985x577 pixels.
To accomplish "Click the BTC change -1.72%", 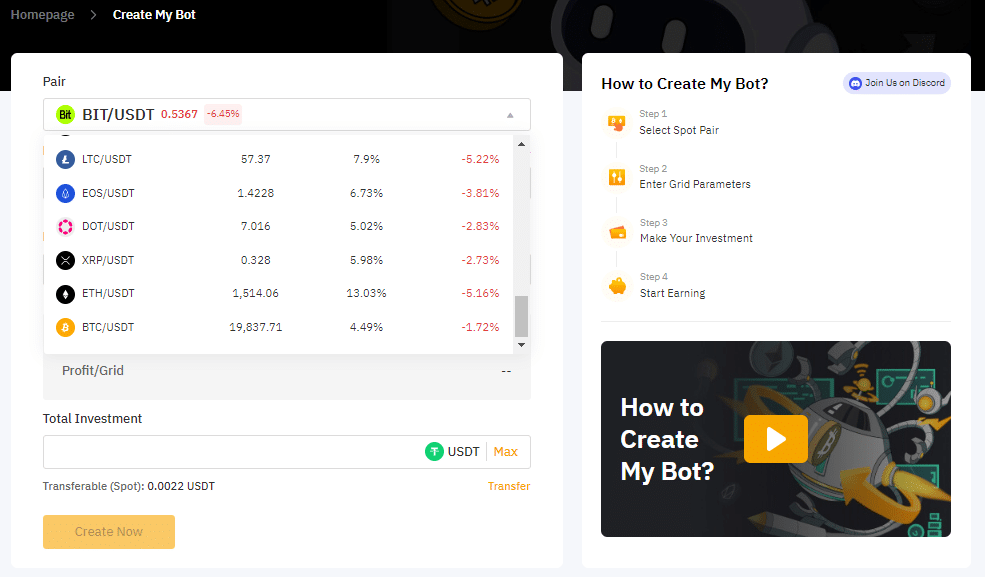I will 480,327.
